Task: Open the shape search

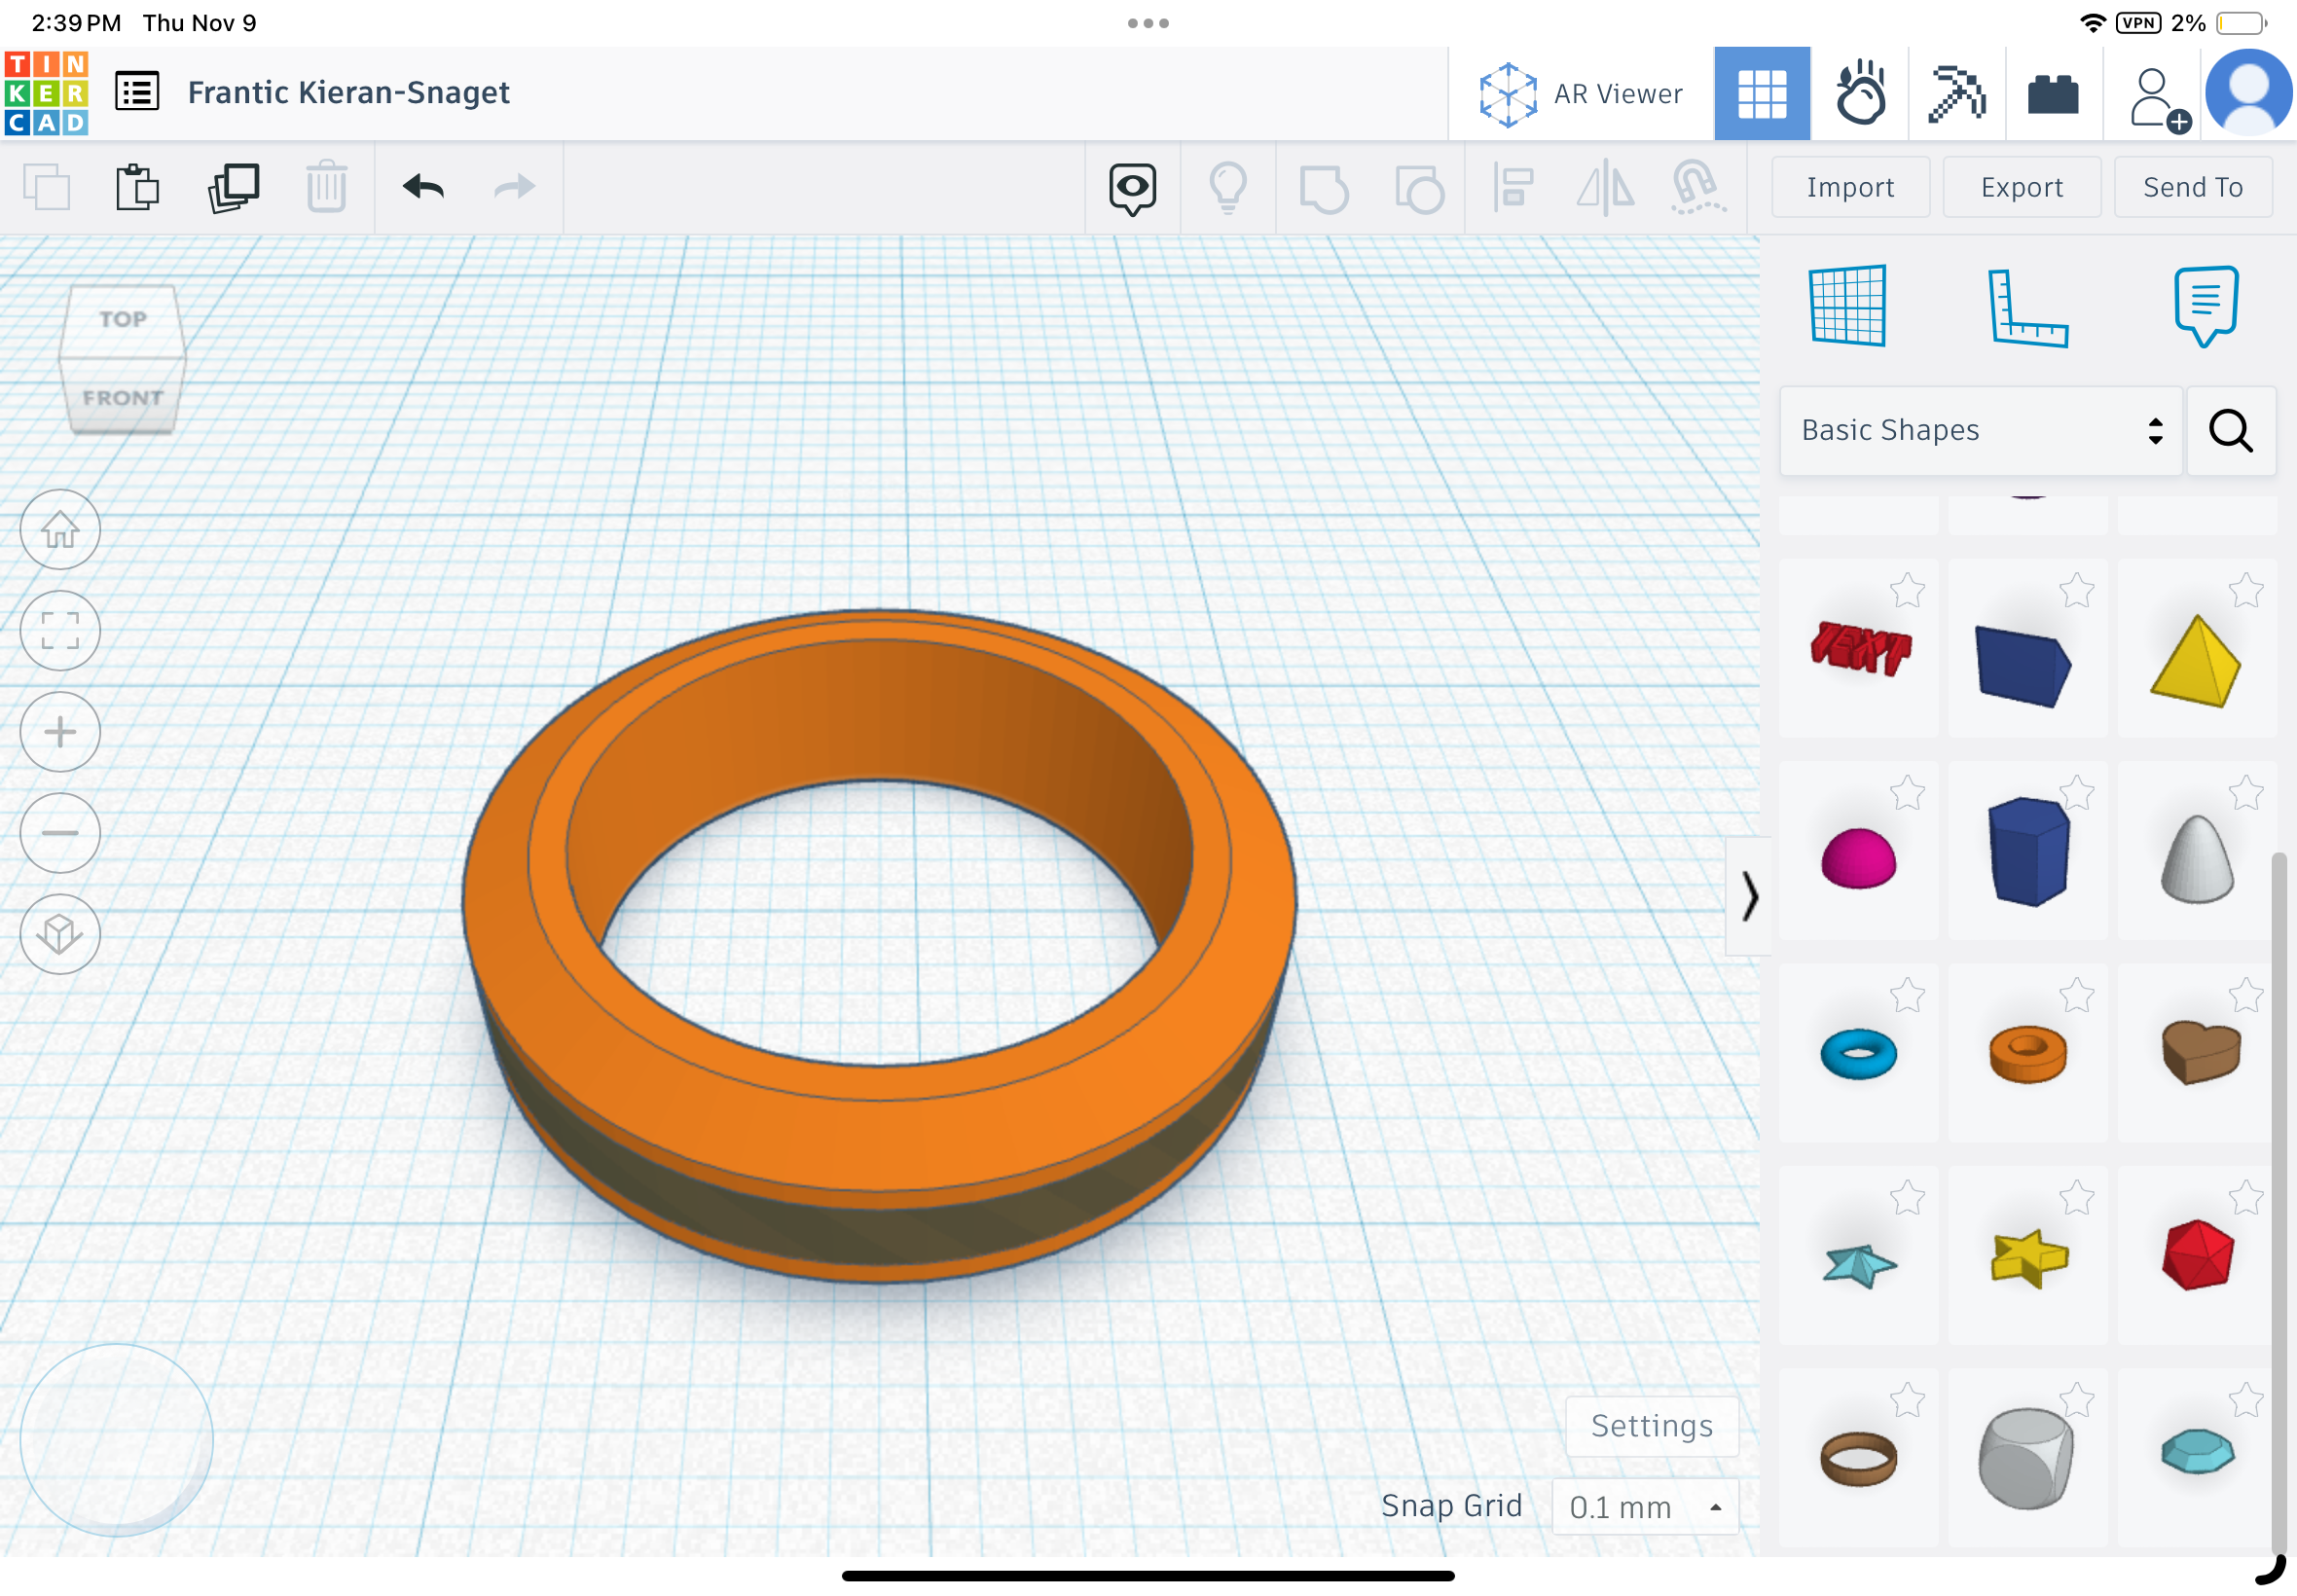Action: point(2231,431)
